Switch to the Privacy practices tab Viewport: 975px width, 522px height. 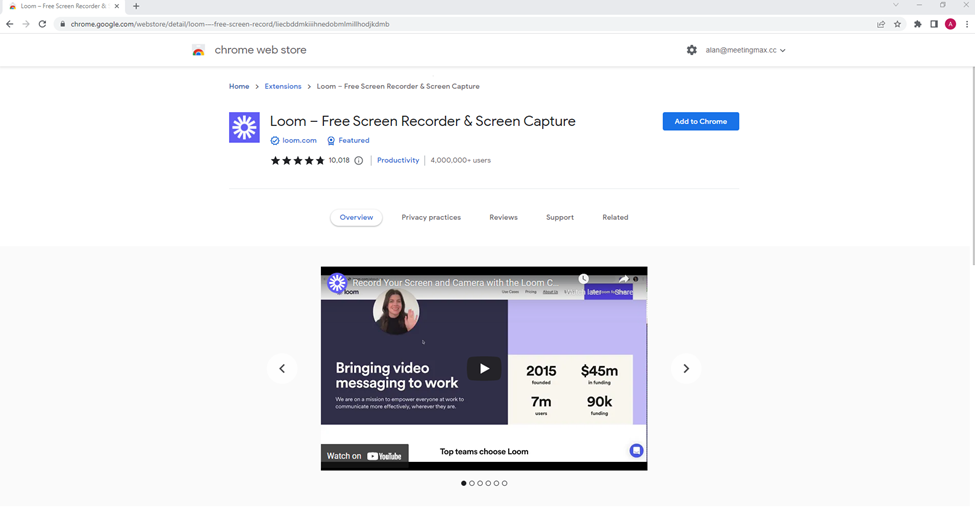tap(431, 218)
